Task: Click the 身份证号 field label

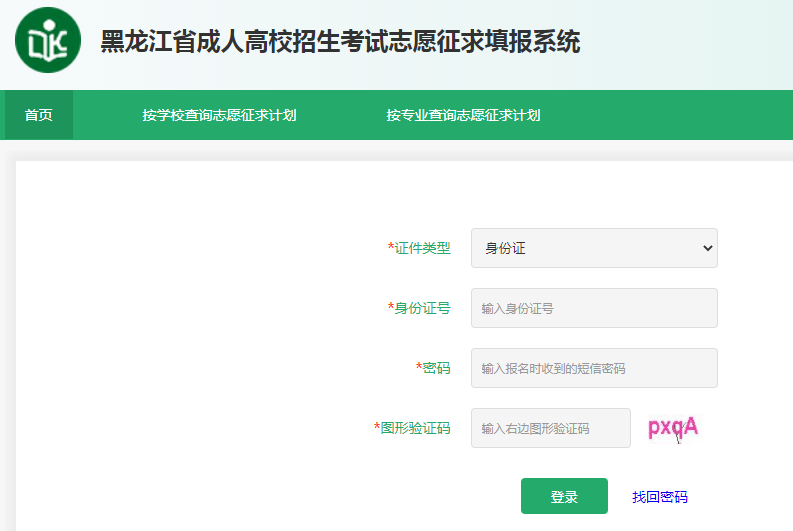Action: (423, 308)
